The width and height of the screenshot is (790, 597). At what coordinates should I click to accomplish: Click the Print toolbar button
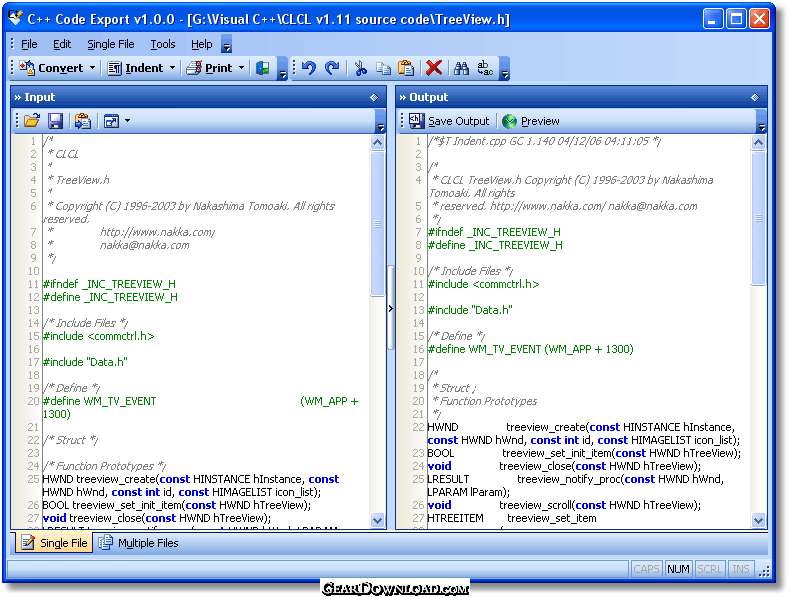[x=209, y=68]
